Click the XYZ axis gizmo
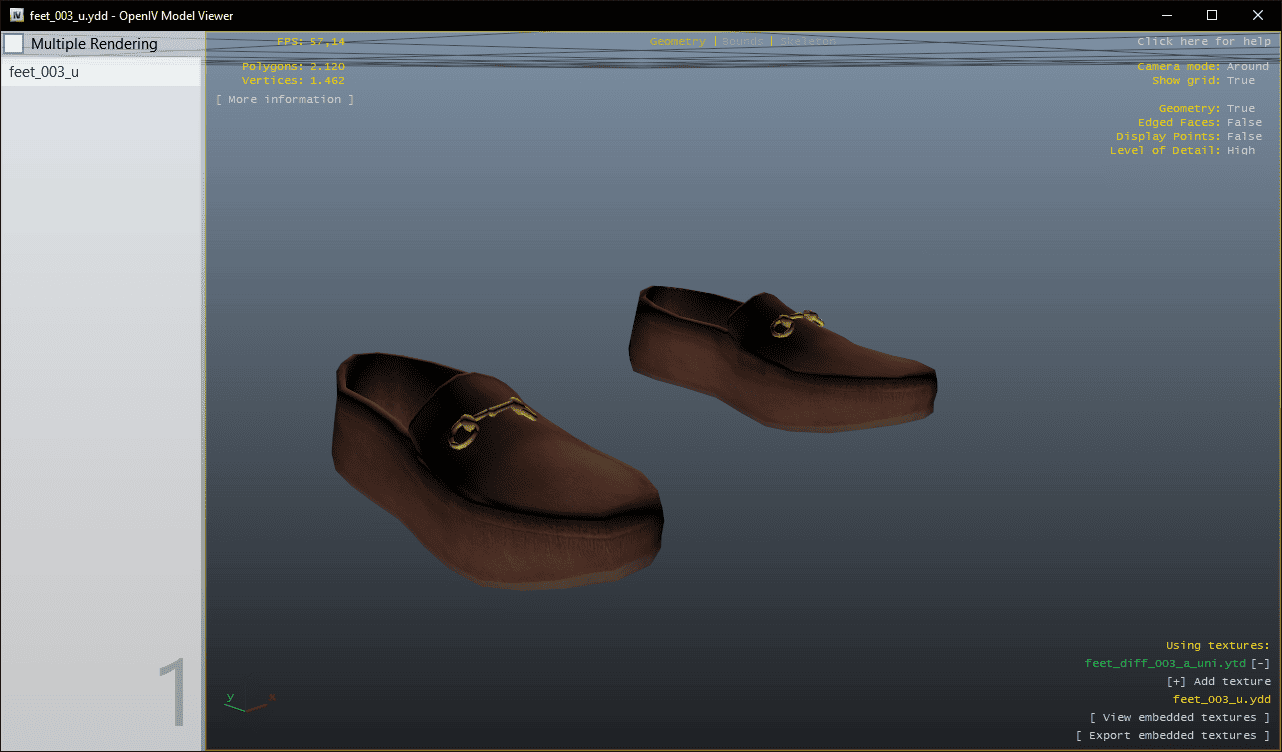The image size is (1282, 752). [248, 701]
